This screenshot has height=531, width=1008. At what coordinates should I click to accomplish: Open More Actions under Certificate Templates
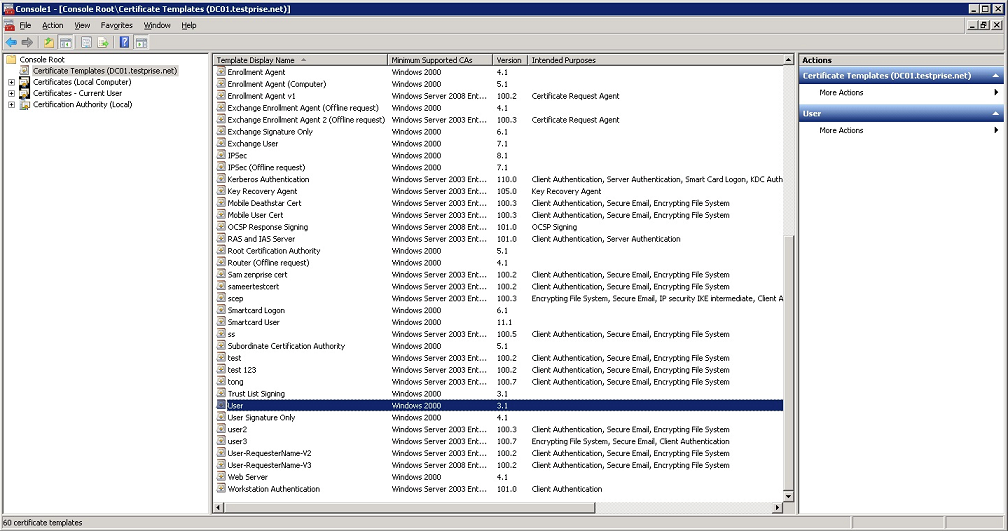pos(841,93)
